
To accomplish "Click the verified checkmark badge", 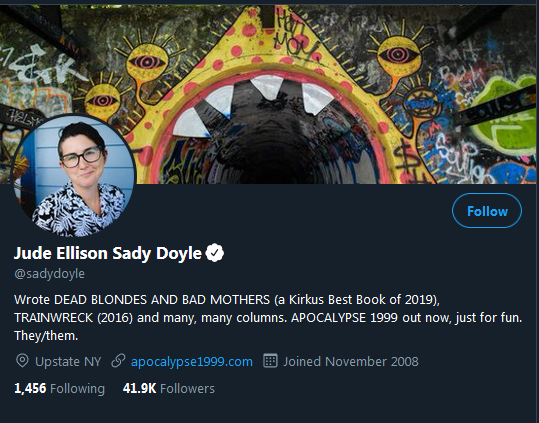I will (214, 253).
